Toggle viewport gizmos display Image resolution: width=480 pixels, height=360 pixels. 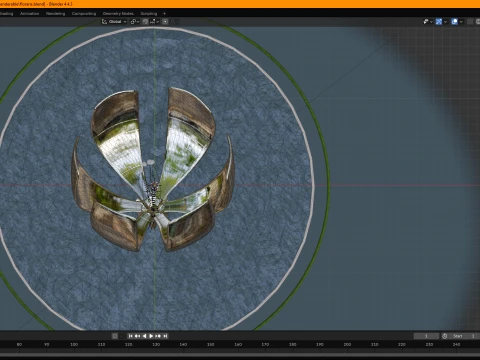point(439,22)
